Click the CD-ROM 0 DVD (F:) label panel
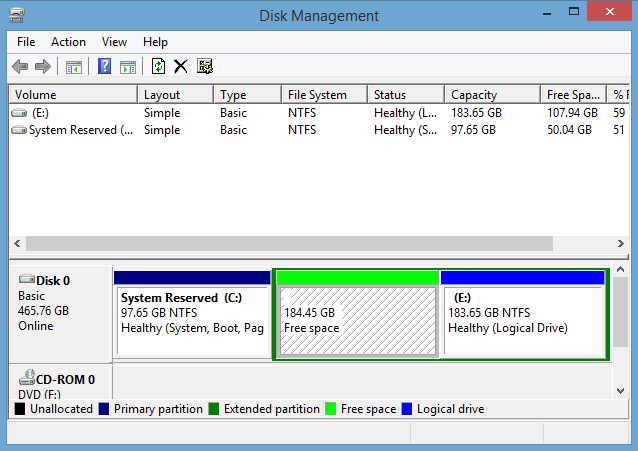 click(x=60, y=382)
